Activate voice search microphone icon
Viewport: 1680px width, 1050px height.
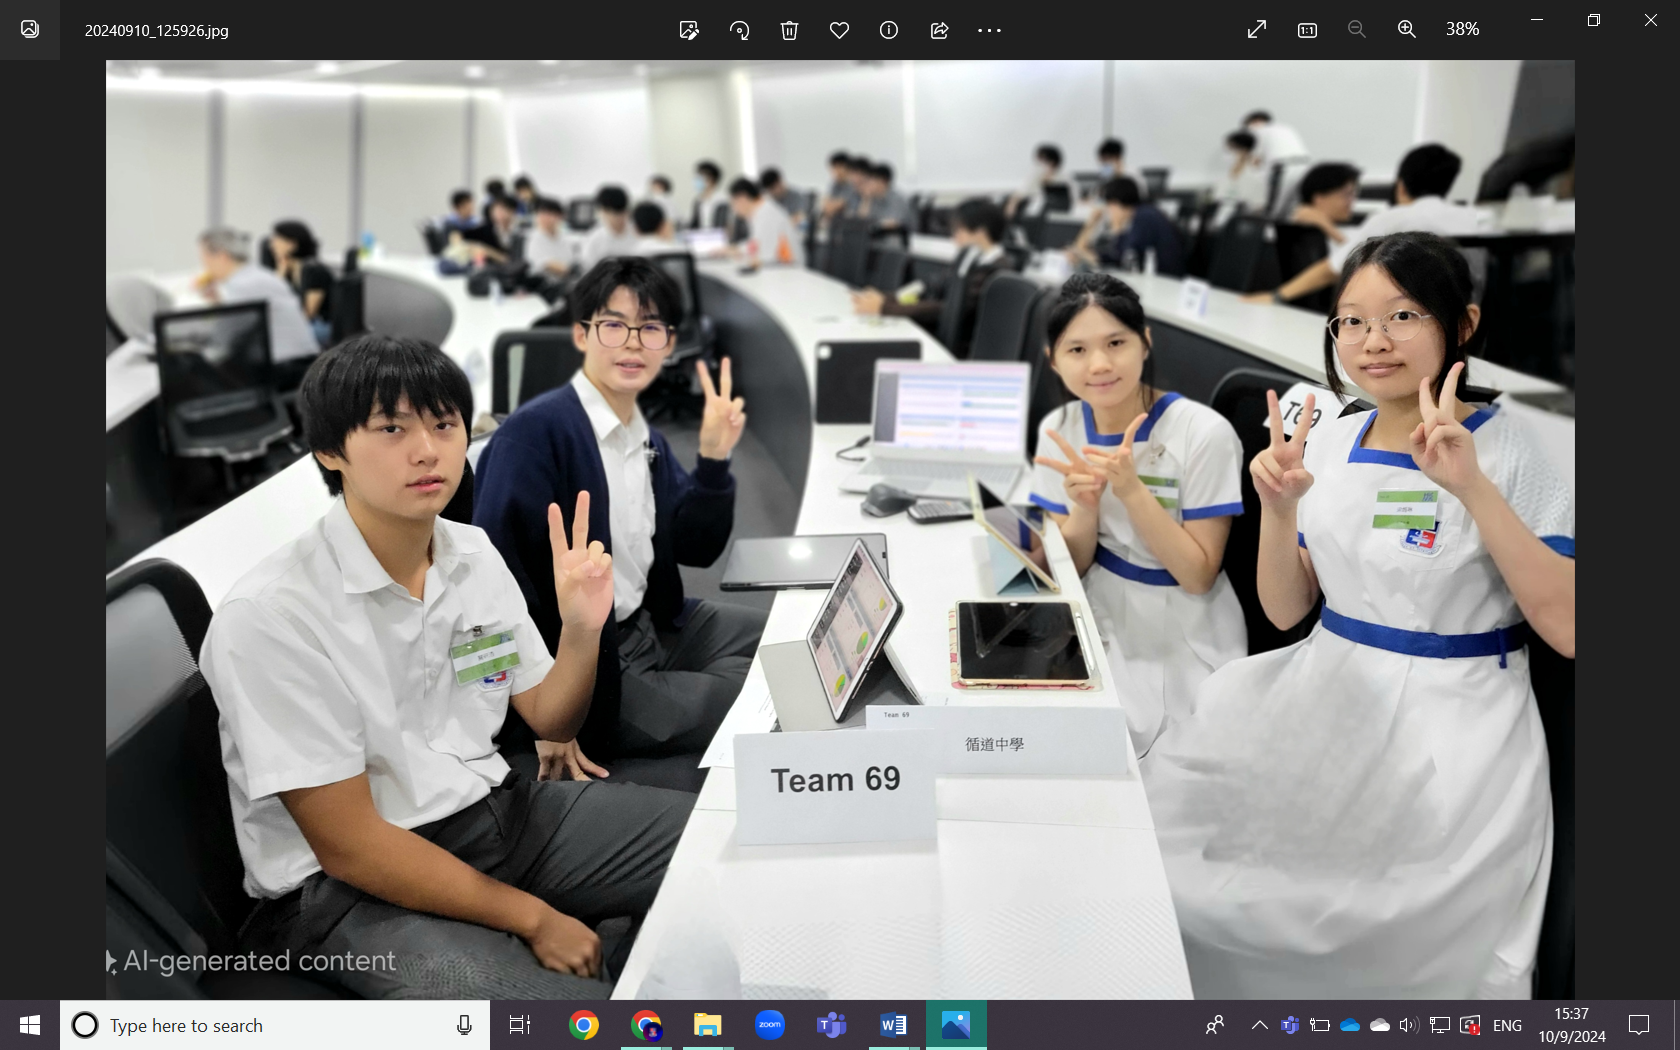(x=464, y=1025)
